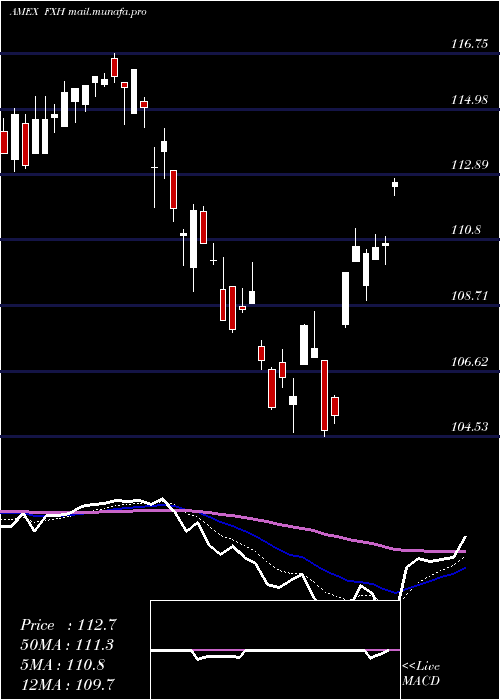The width and height of the screenshot is (500, 700).
Task: Click the latest candlestick near 112.89
Action: [x=395, y=187]
